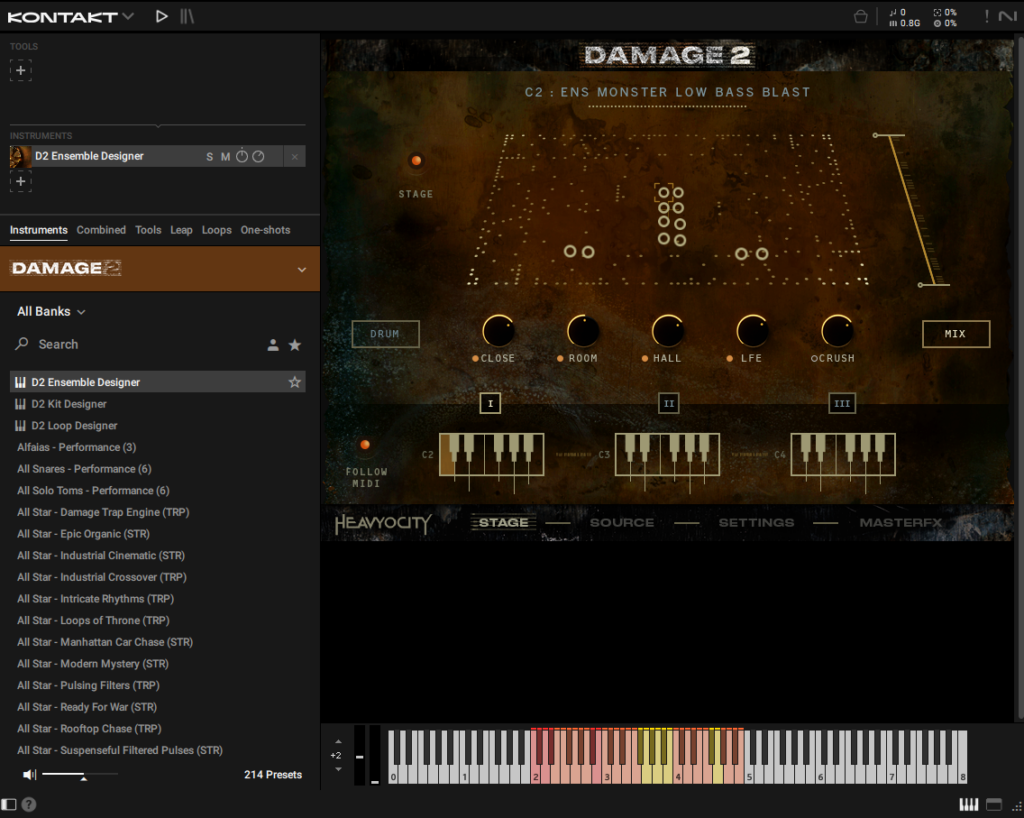Toggle the Follow MIDI light
This screenshot has height=818, width=1024.
tap(365, 445)
